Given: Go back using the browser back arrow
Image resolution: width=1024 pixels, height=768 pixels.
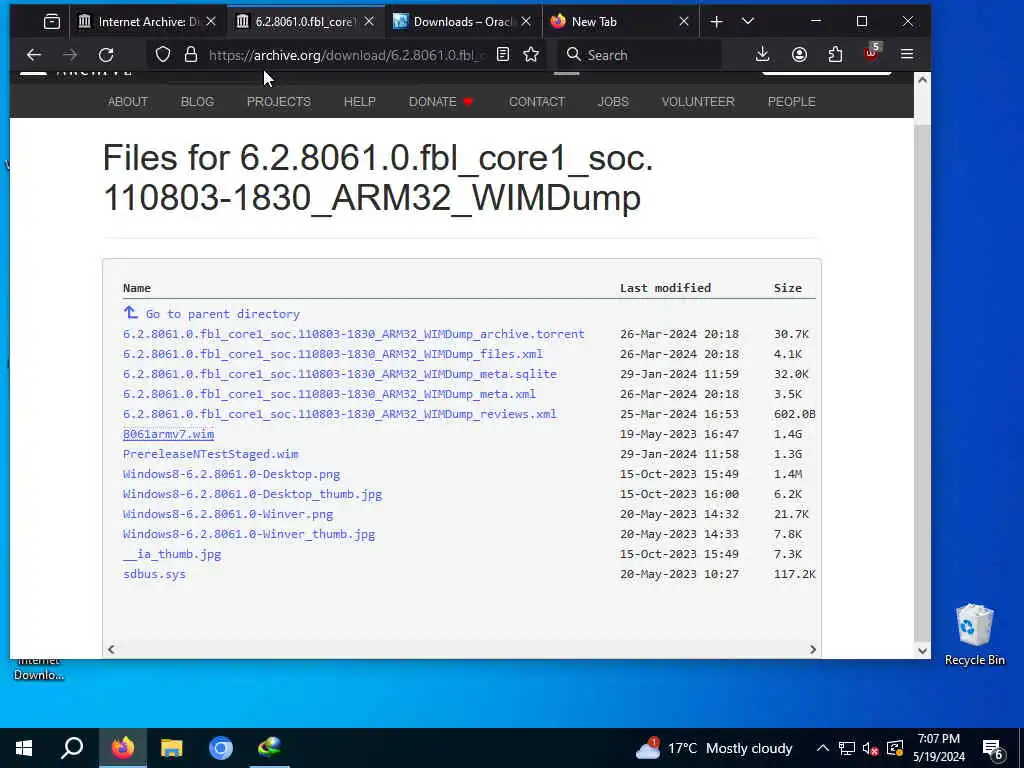Looking at the screenshot, I should [34, 55].
